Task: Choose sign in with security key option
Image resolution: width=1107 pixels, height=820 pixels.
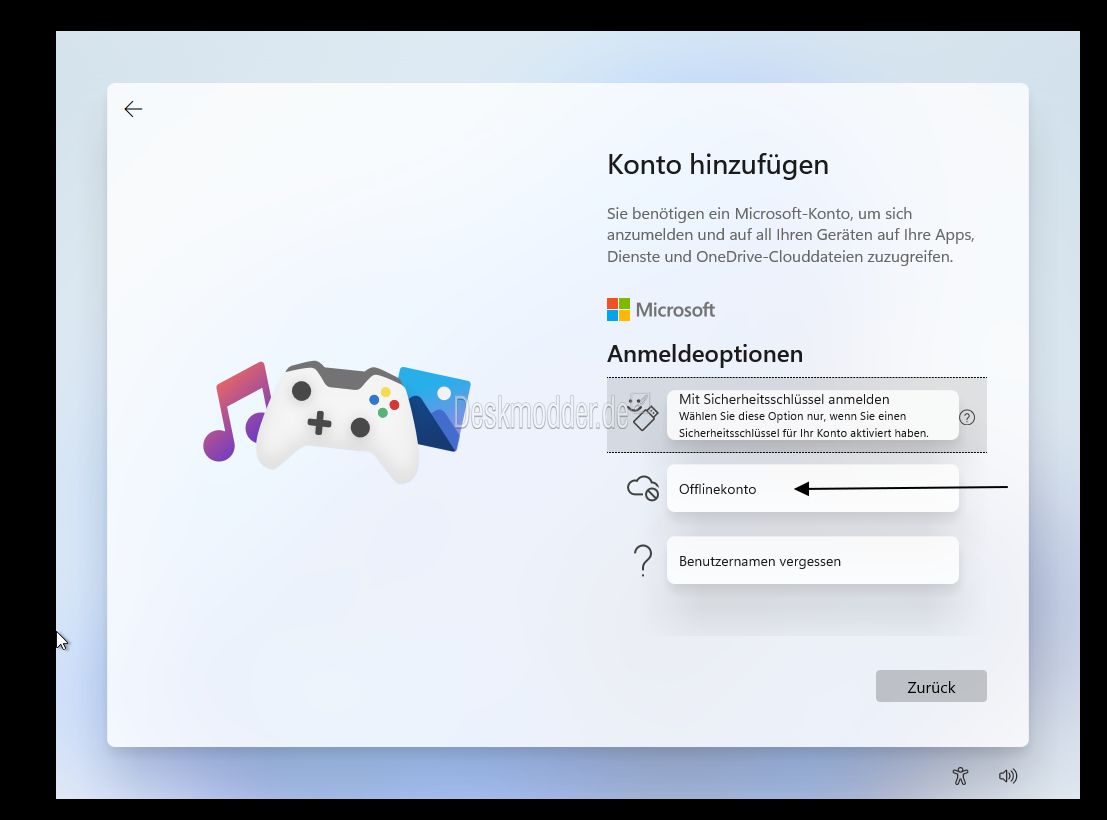Action: (813, 415)
